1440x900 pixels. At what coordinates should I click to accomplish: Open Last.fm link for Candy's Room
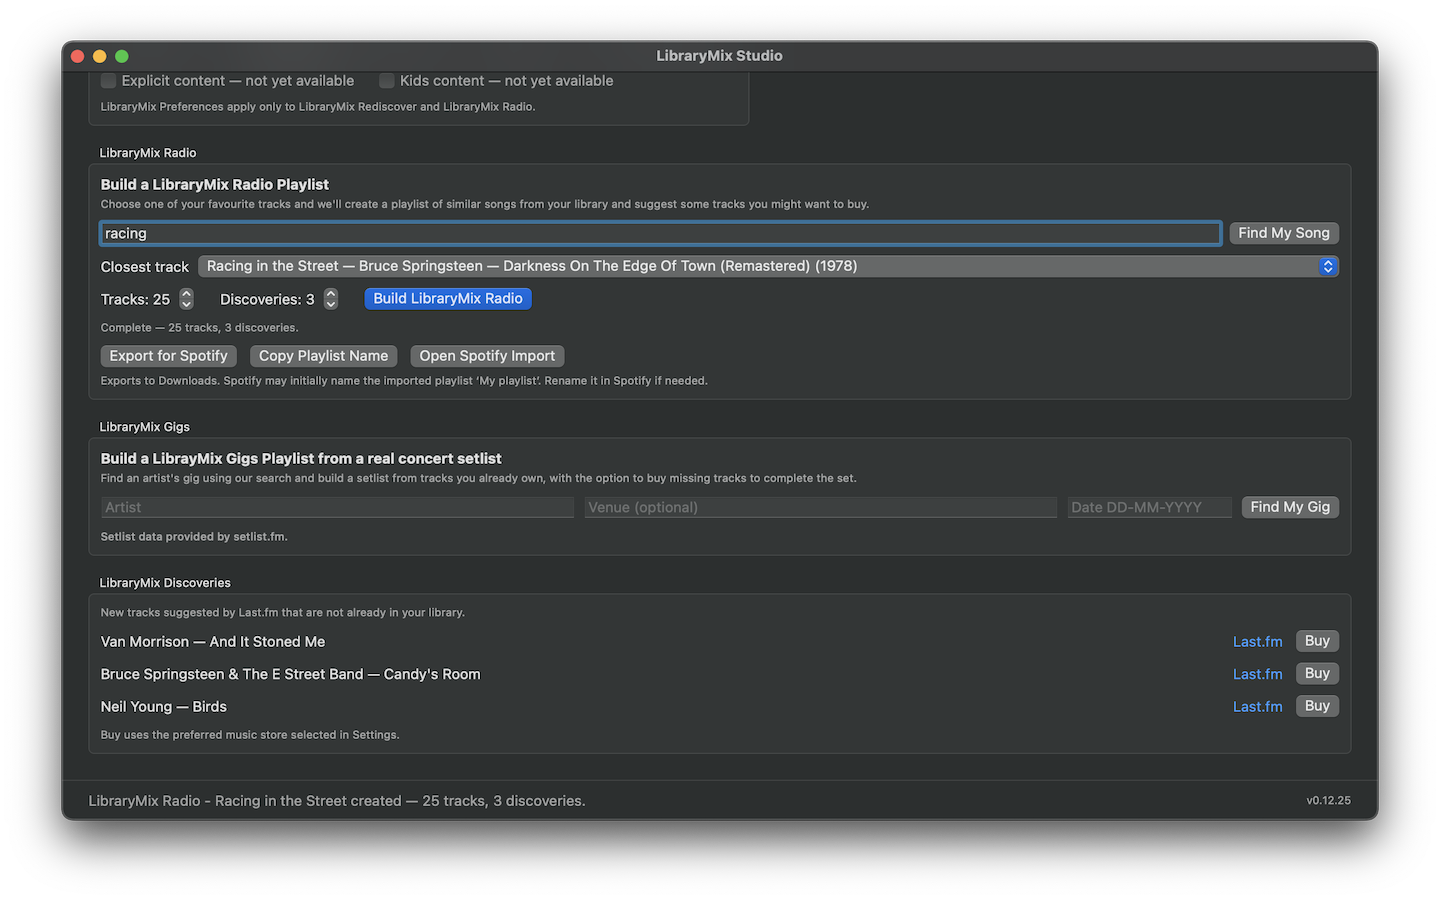[1257, 674]
